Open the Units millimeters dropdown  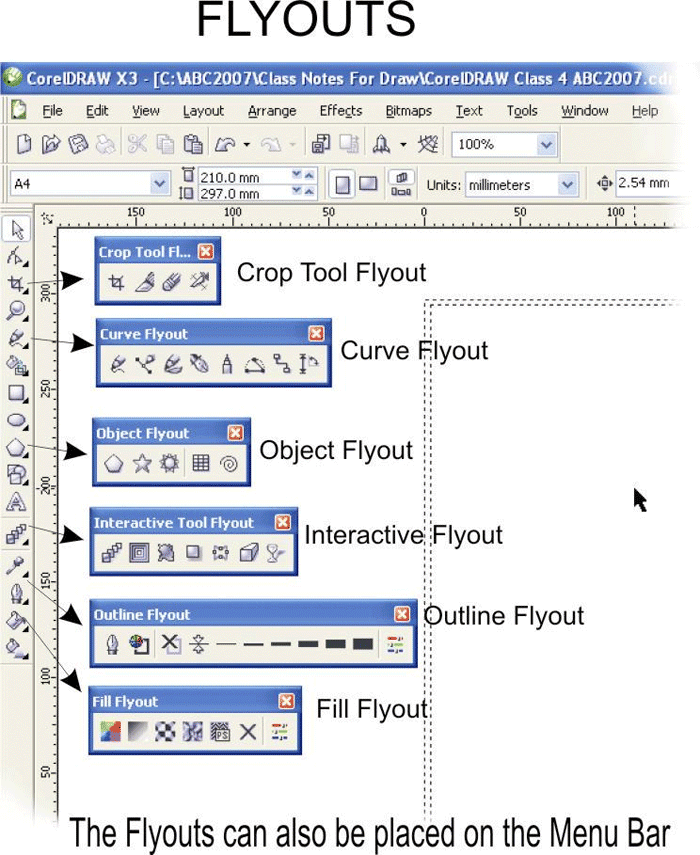pos(568,185)
